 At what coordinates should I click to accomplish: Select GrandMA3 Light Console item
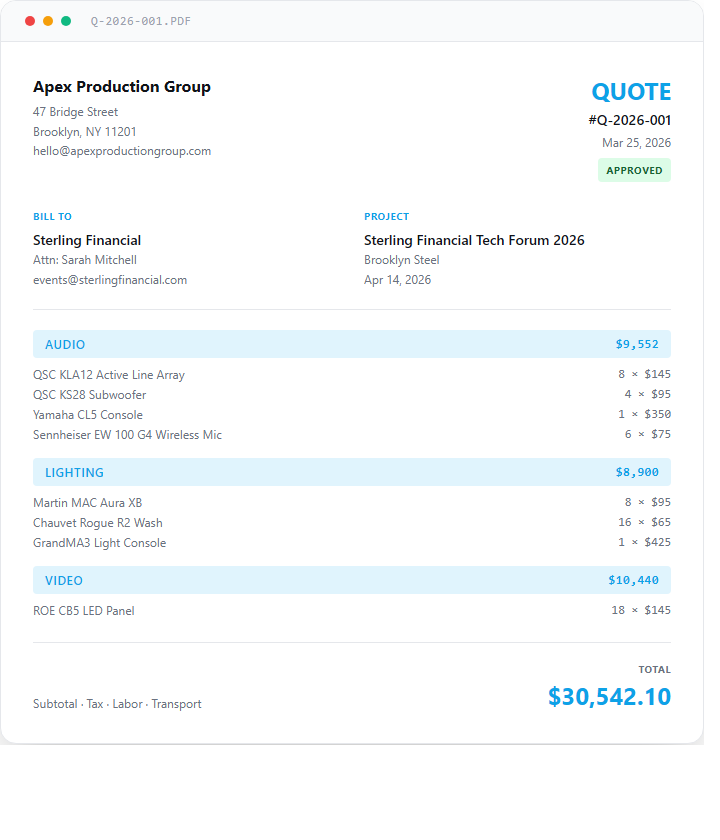[100, 543]
